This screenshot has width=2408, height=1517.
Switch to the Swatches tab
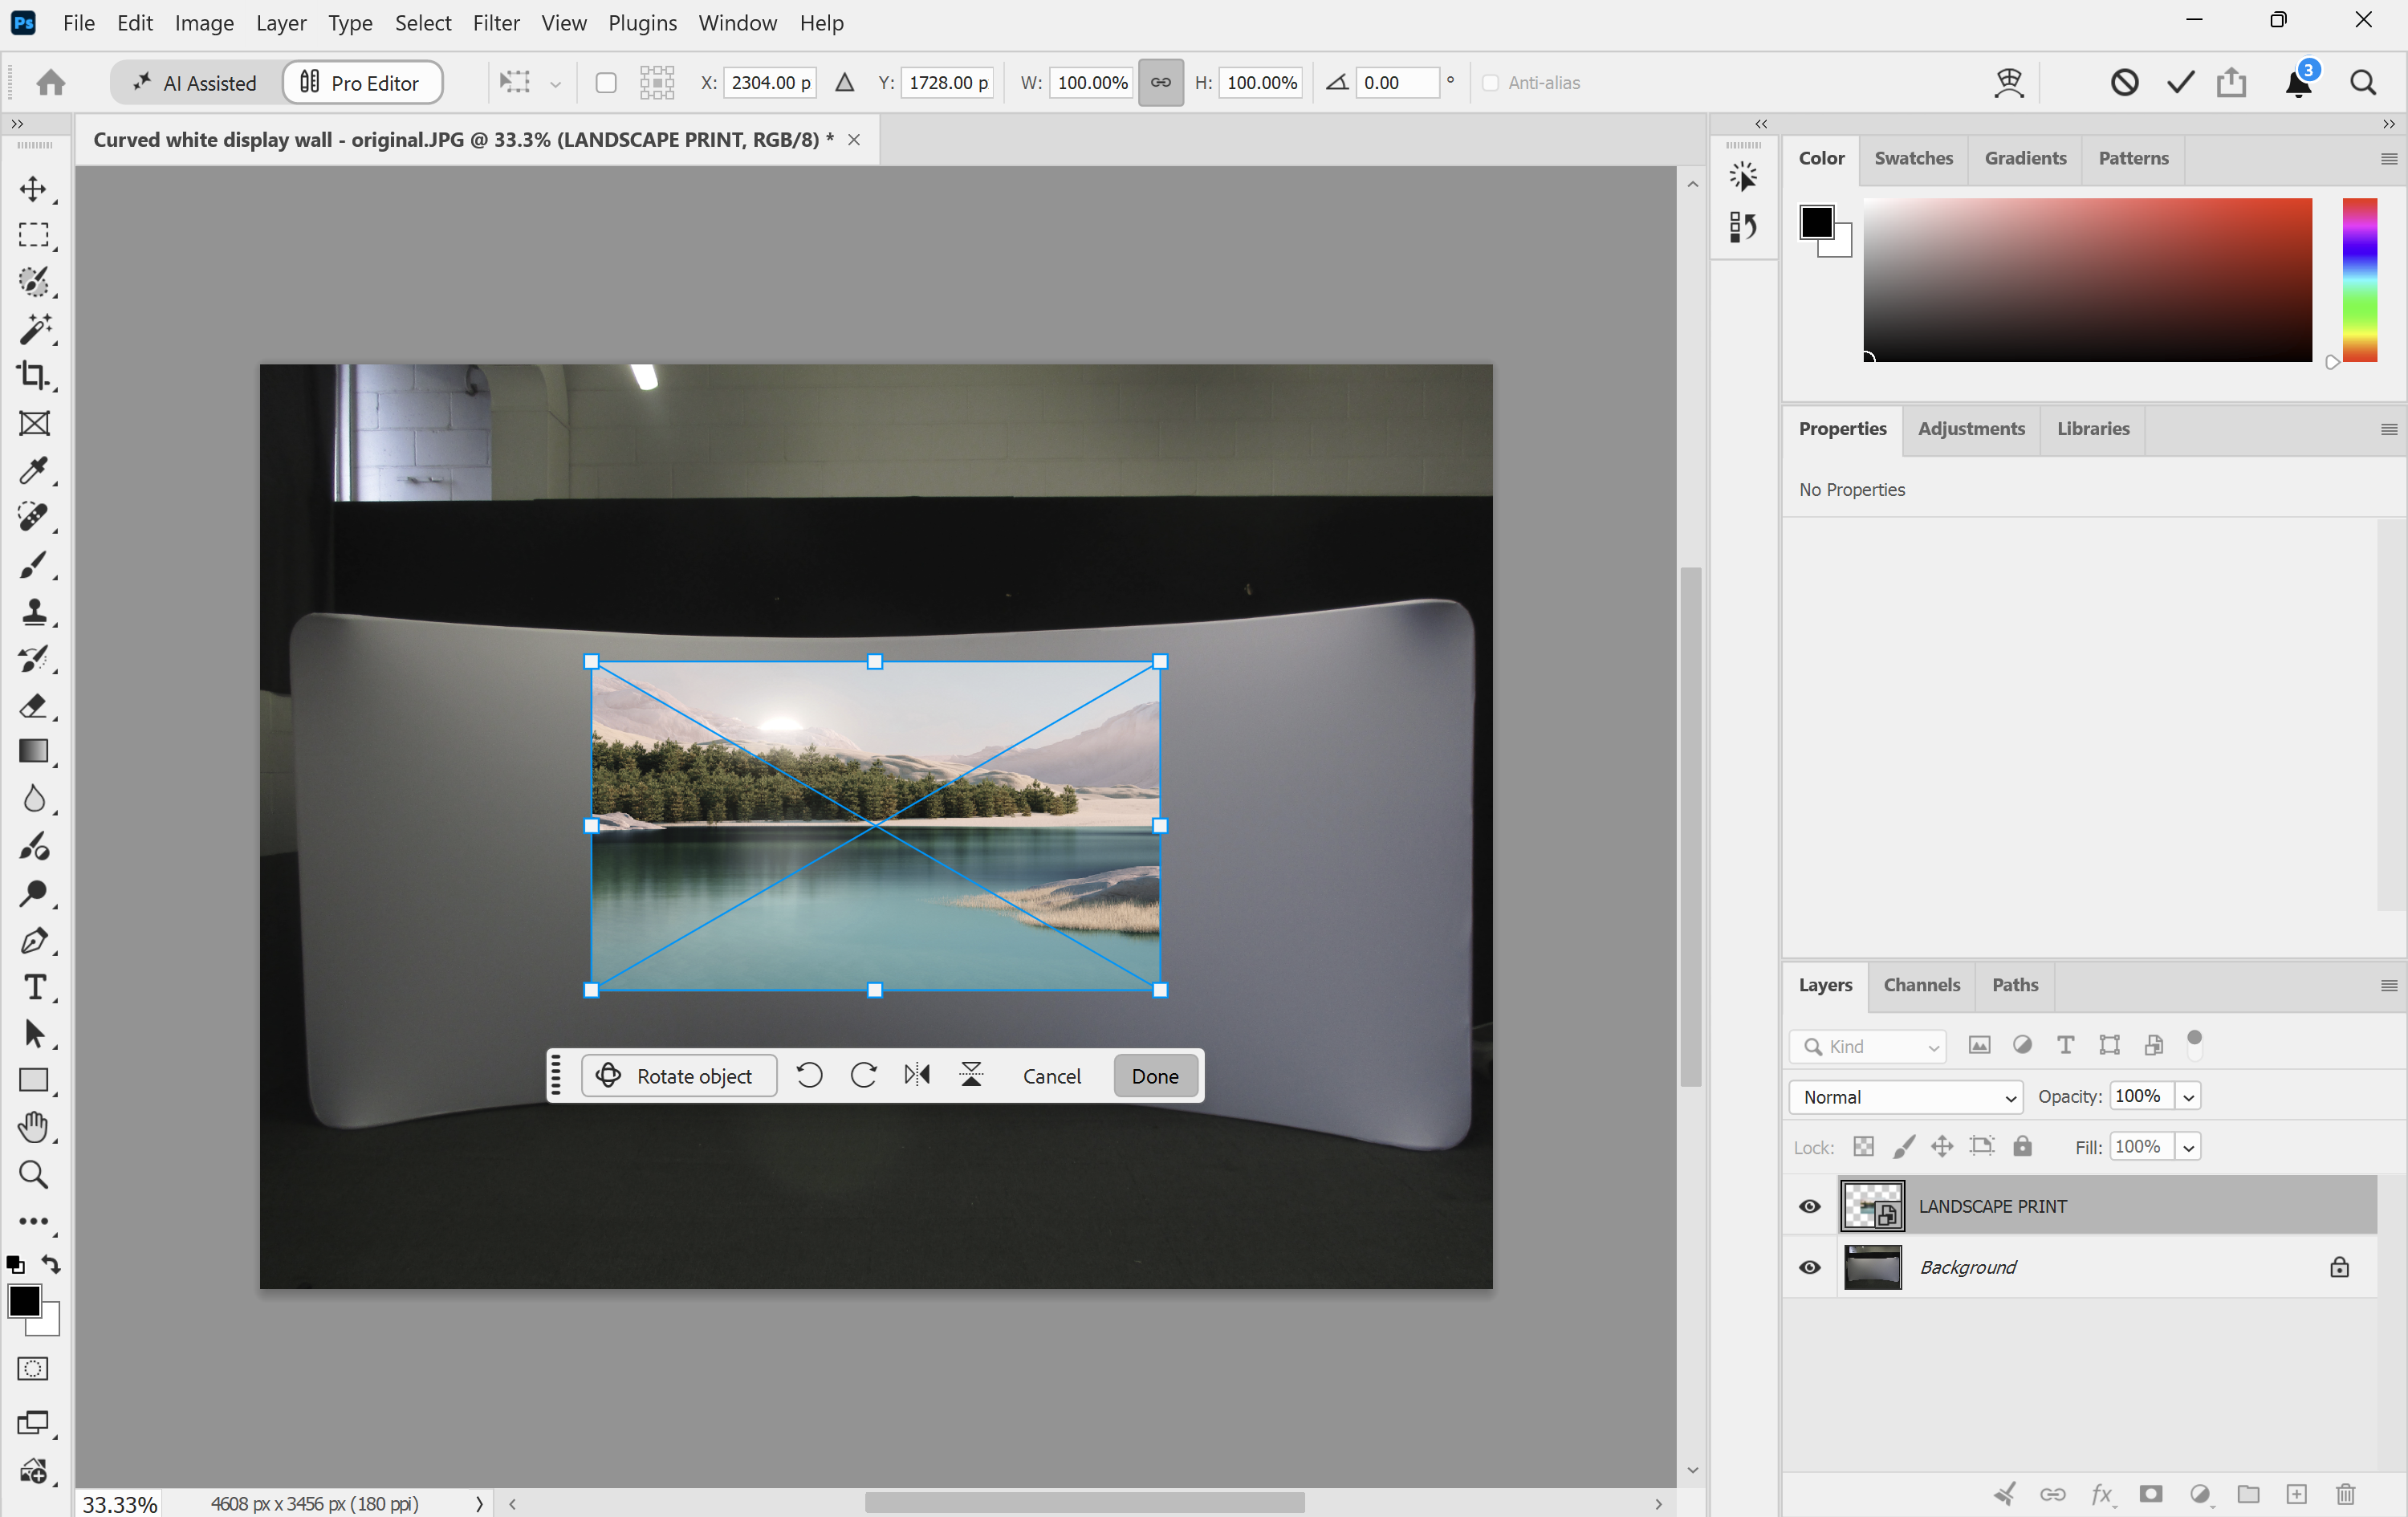(x=1913, y=158)
